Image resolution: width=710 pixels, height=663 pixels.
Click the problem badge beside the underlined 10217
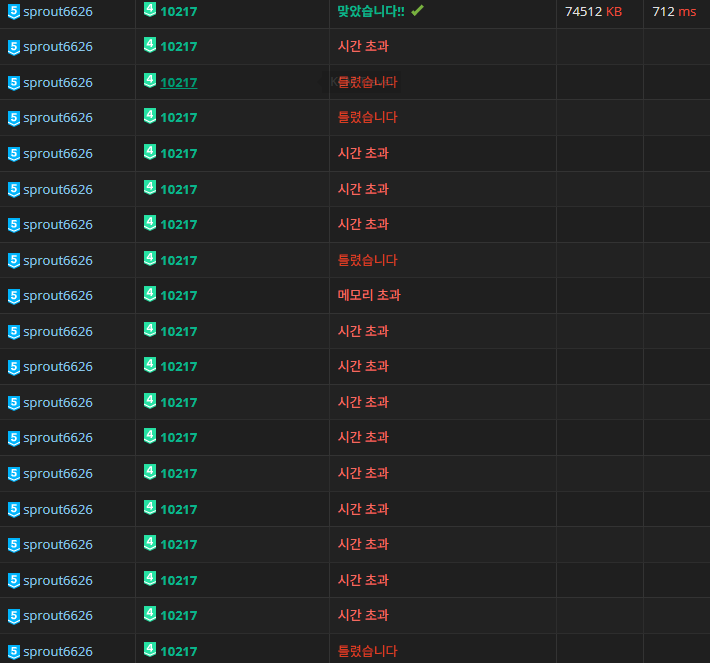click(150, 81)
